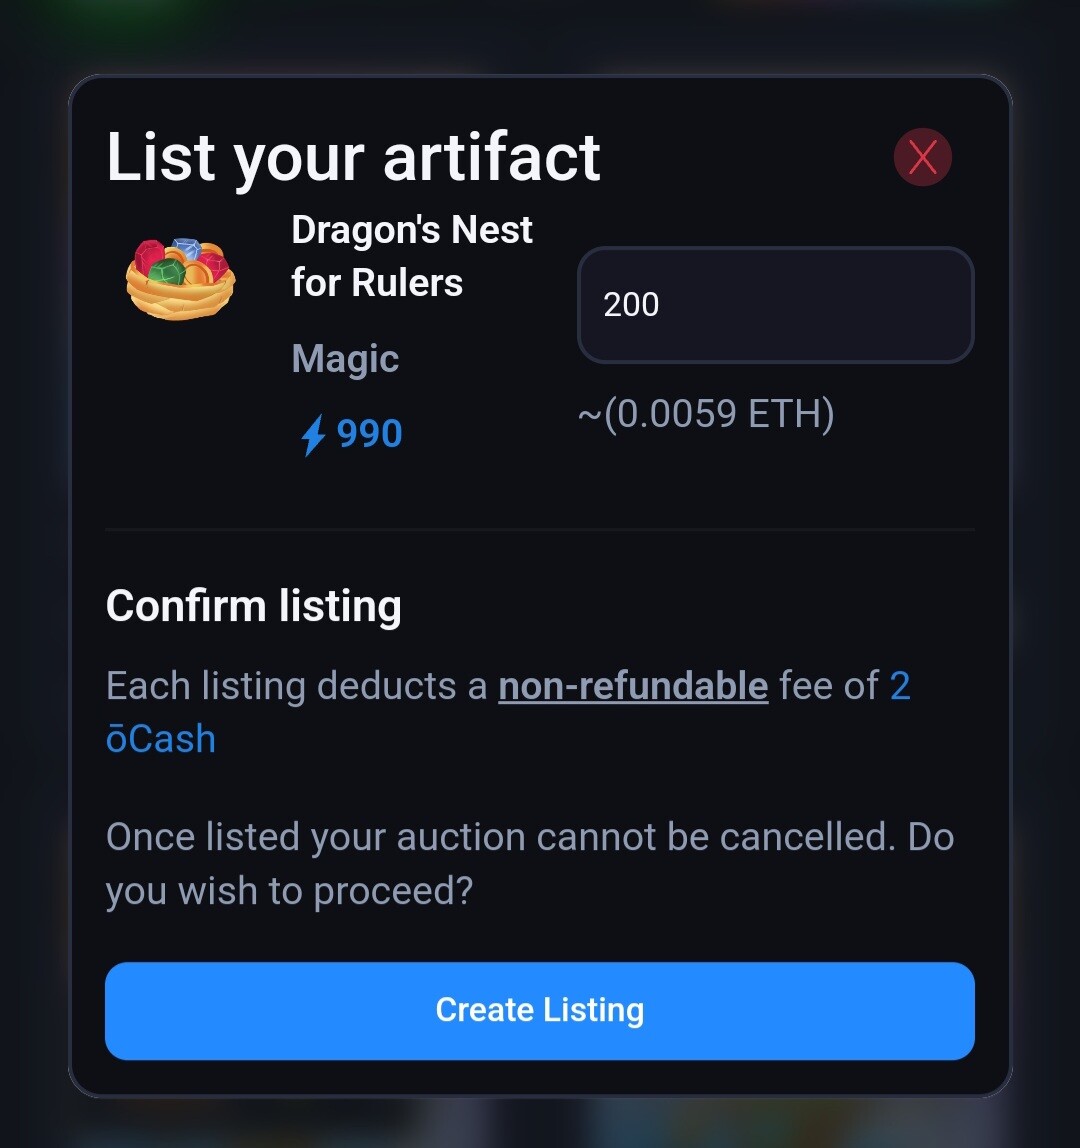Click the Magic rarity label
The width and height of the screenshot is (1080, 1148).
(345, 359)
